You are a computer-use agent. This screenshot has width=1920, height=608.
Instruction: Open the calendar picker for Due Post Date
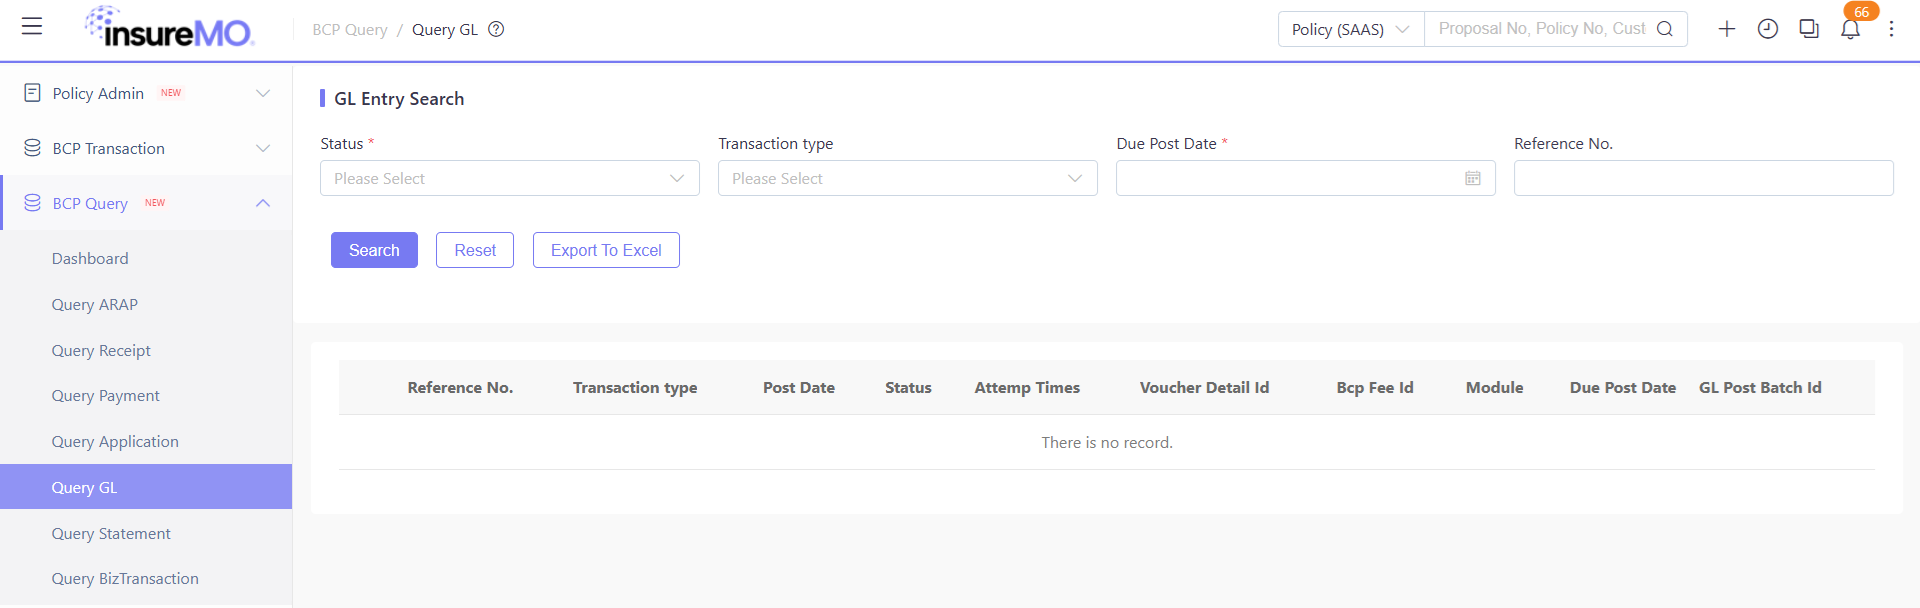[1473, 178]
